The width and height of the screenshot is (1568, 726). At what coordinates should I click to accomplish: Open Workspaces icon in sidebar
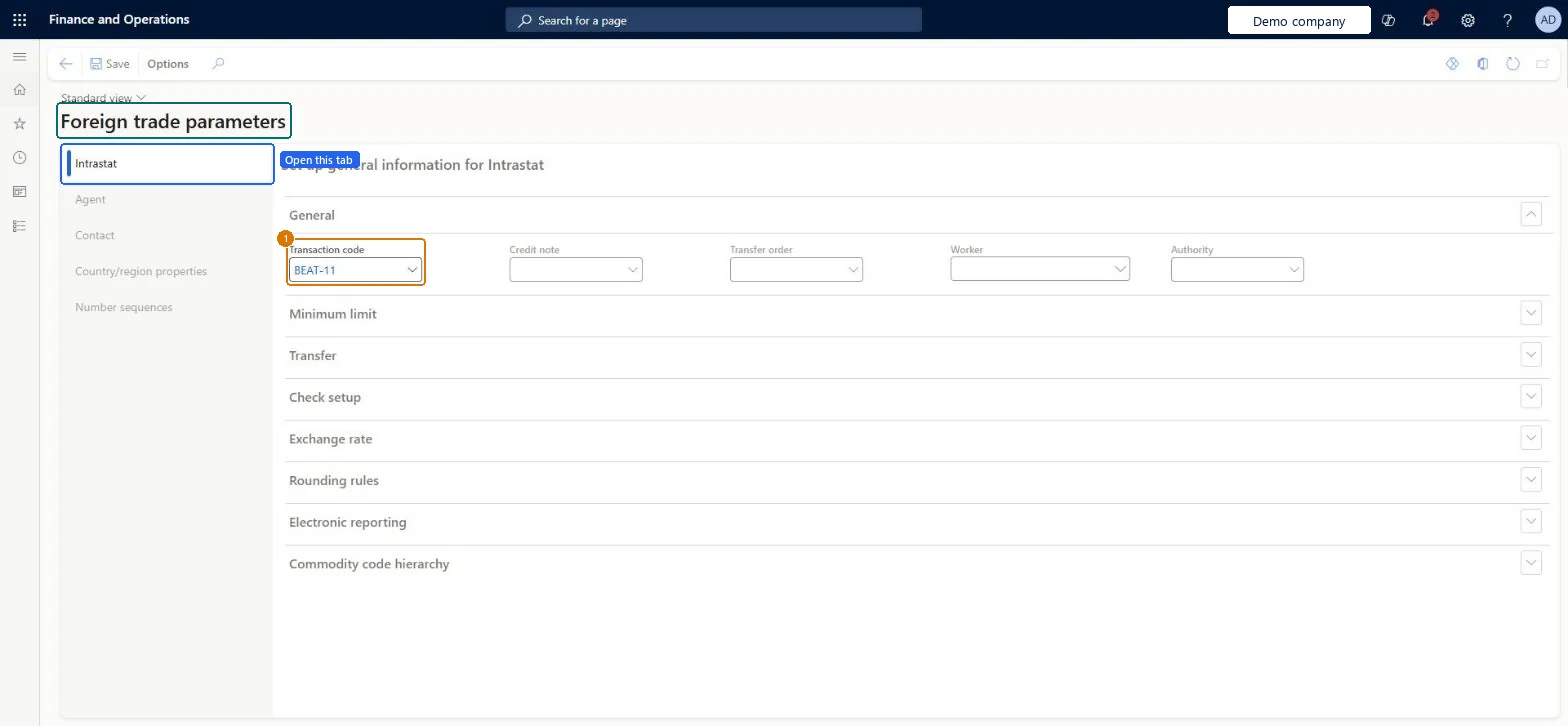pyautogui.click(x=19, y=192)
